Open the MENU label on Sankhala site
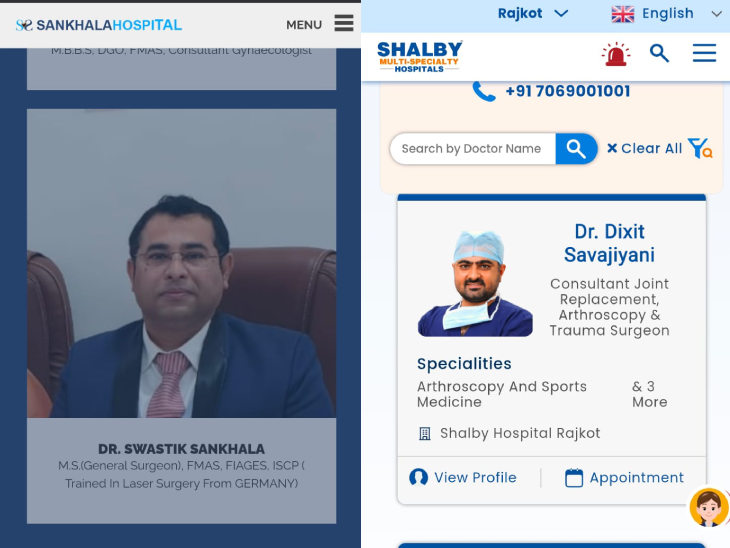This screenshot has width=730, height=548. click(304, 25)
